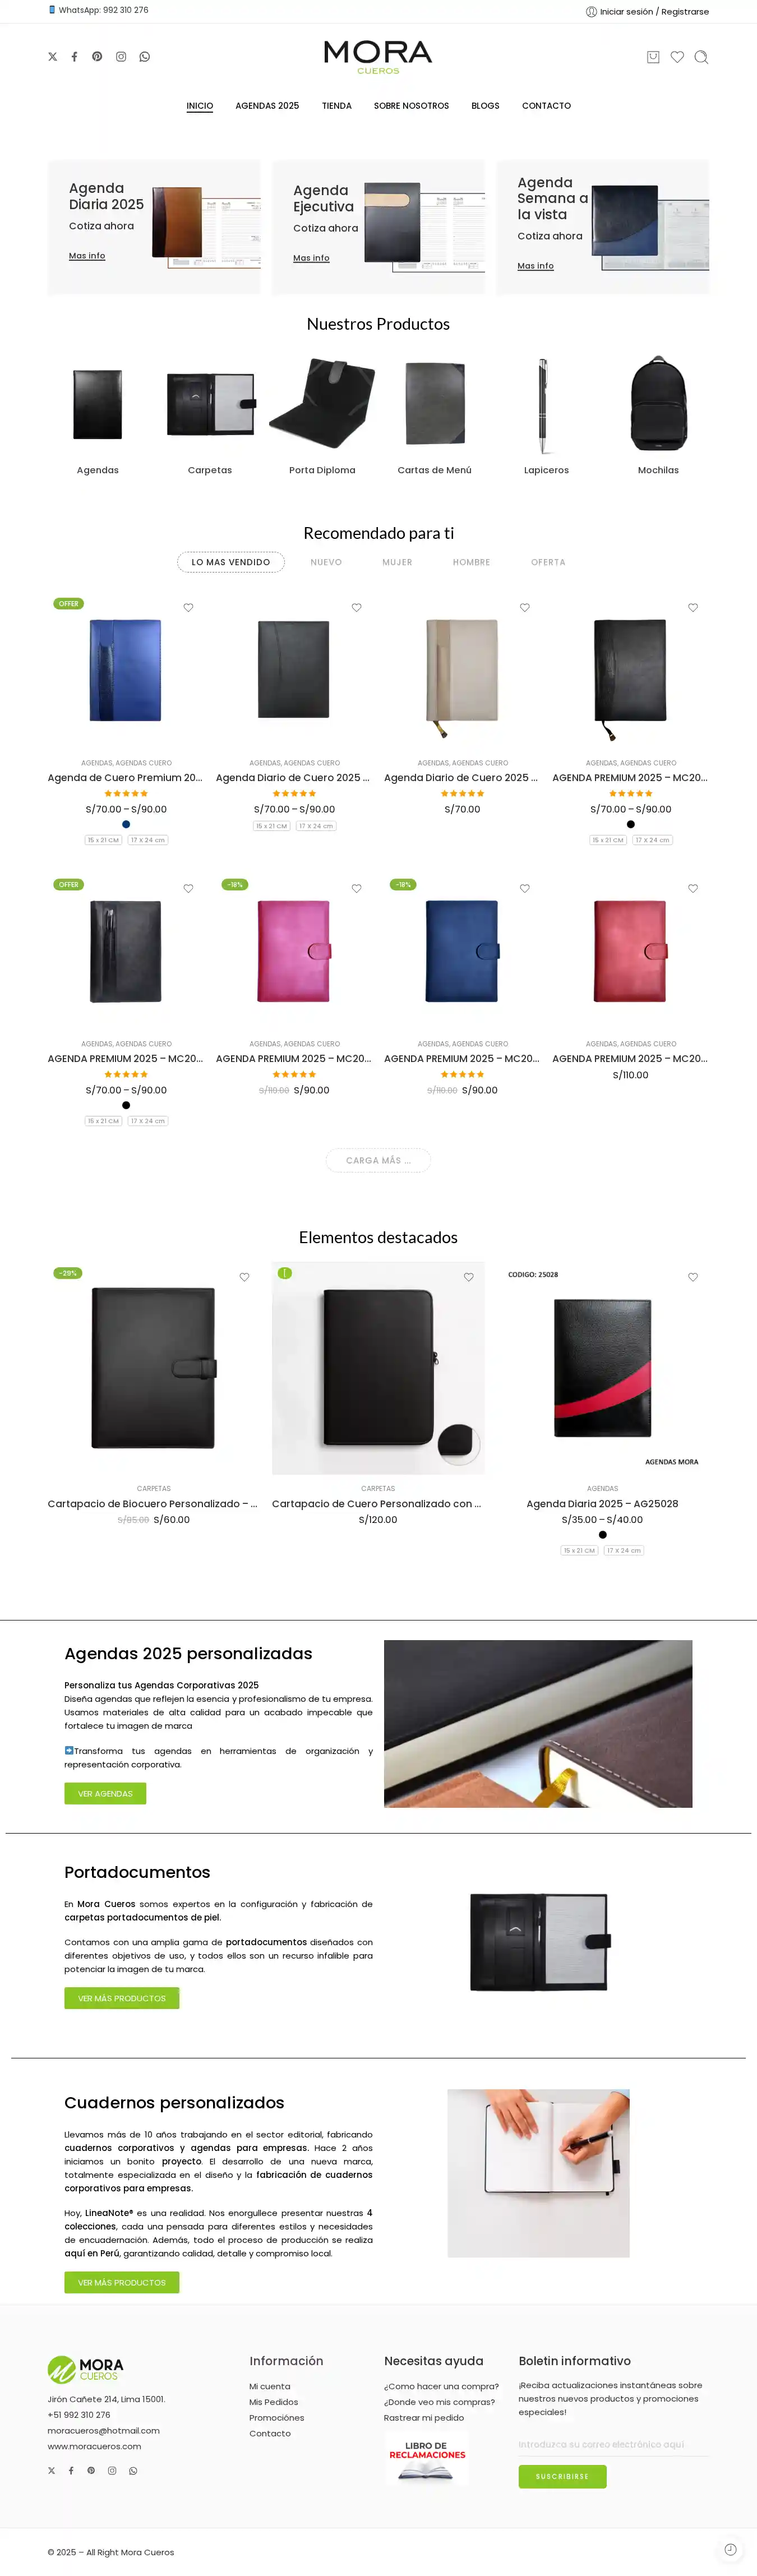Image resolution: width=757 pixels, height=2576 pixels.
Task: Select blue color swatch under Agenda de Cuero Premium
Action: click(x=126, y=825)
